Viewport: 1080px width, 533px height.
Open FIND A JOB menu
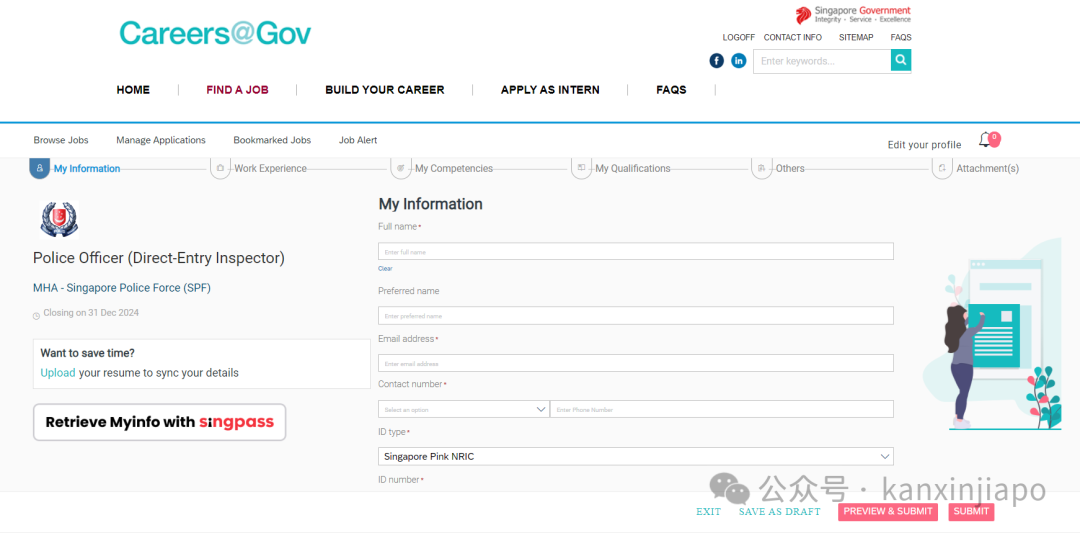coord(238,90)
